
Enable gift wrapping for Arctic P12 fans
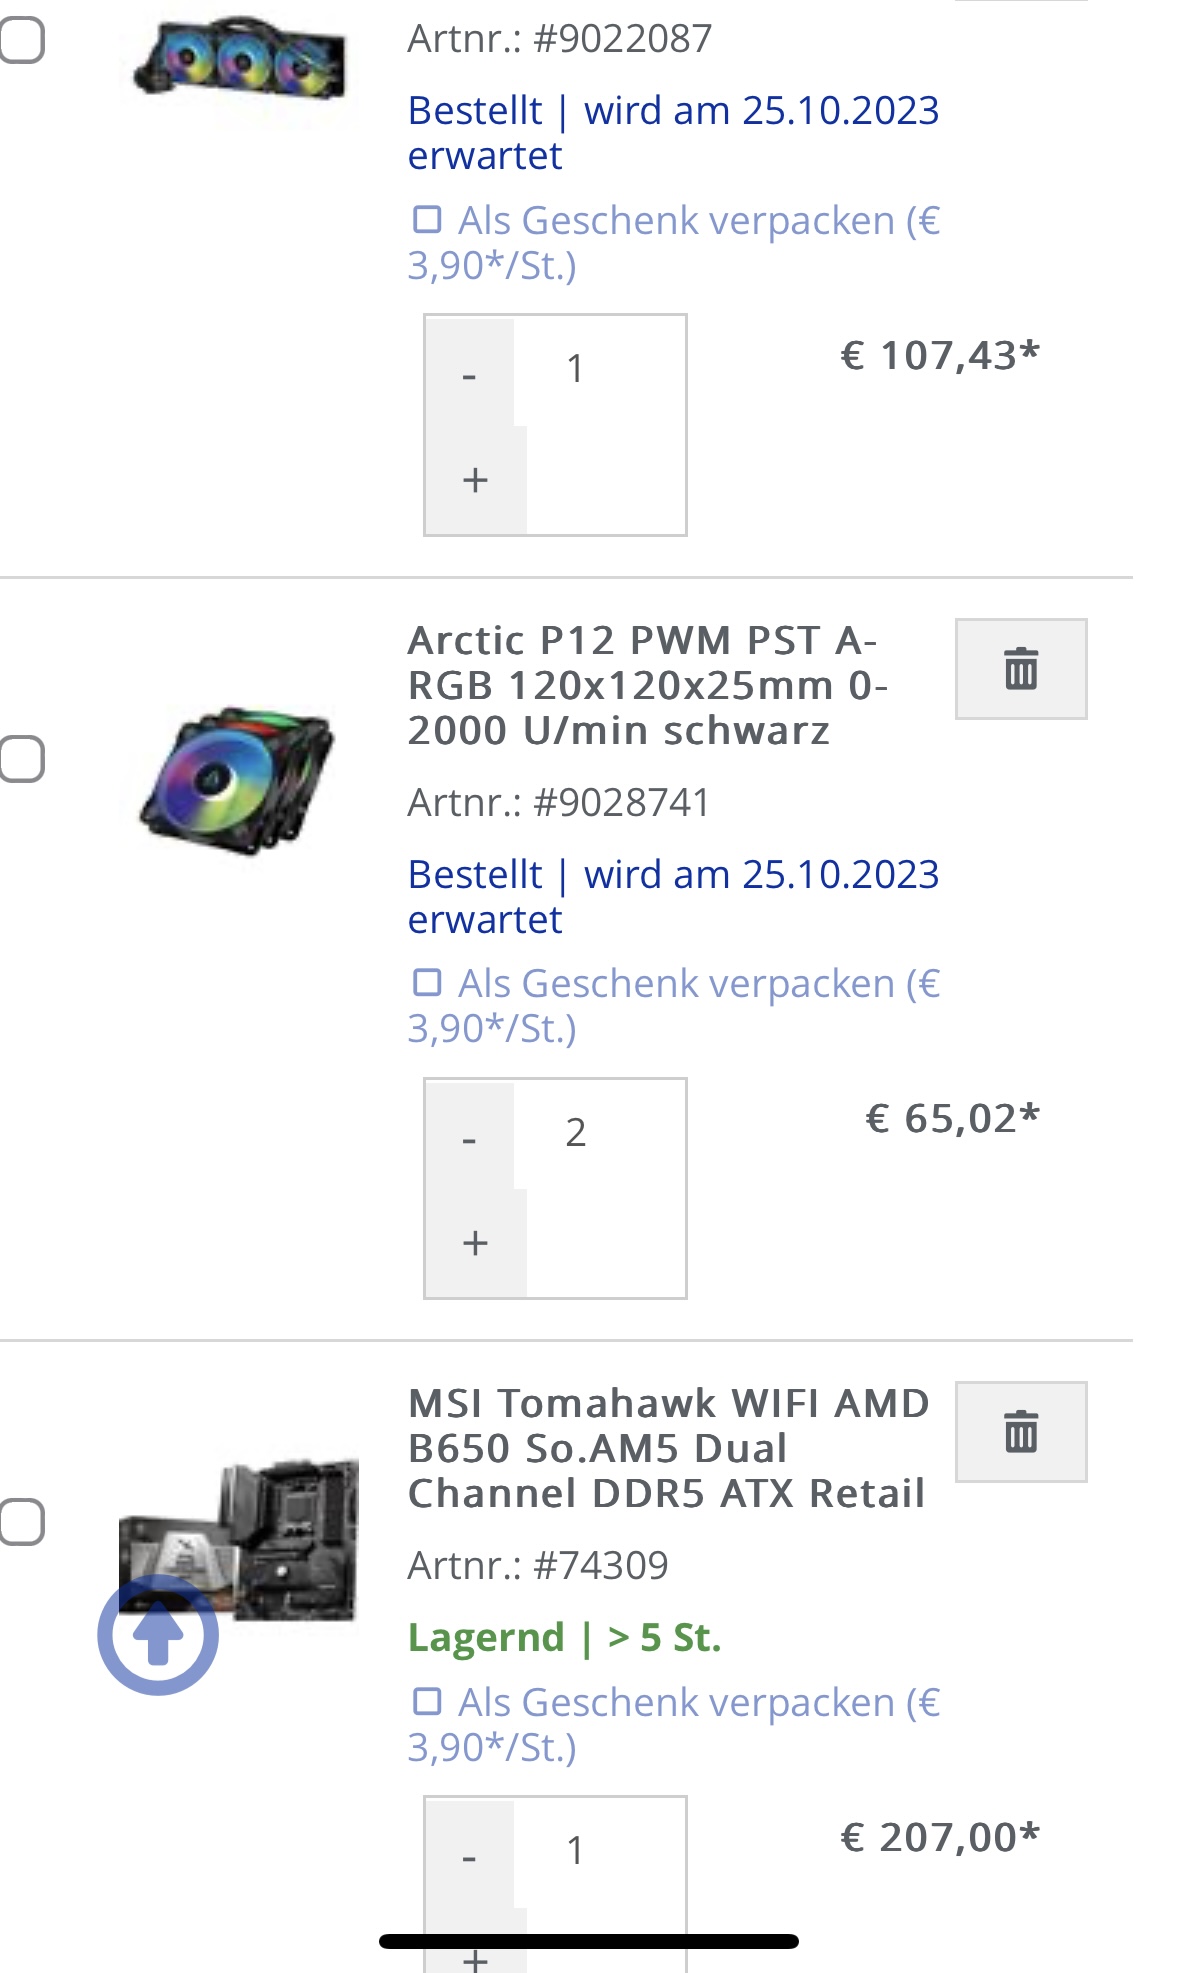[x=428, y=982]
